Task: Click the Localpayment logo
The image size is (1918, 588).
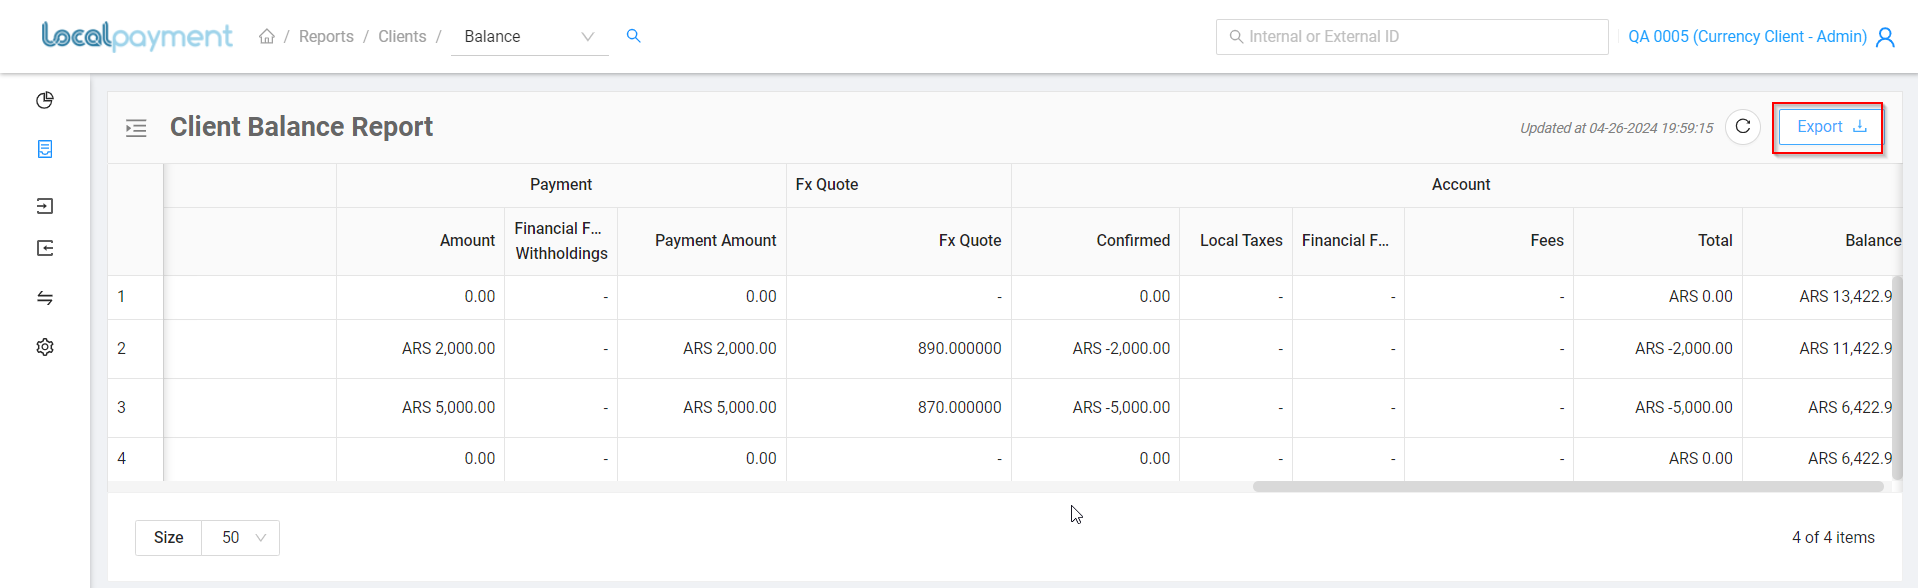Action: [137, 36]
